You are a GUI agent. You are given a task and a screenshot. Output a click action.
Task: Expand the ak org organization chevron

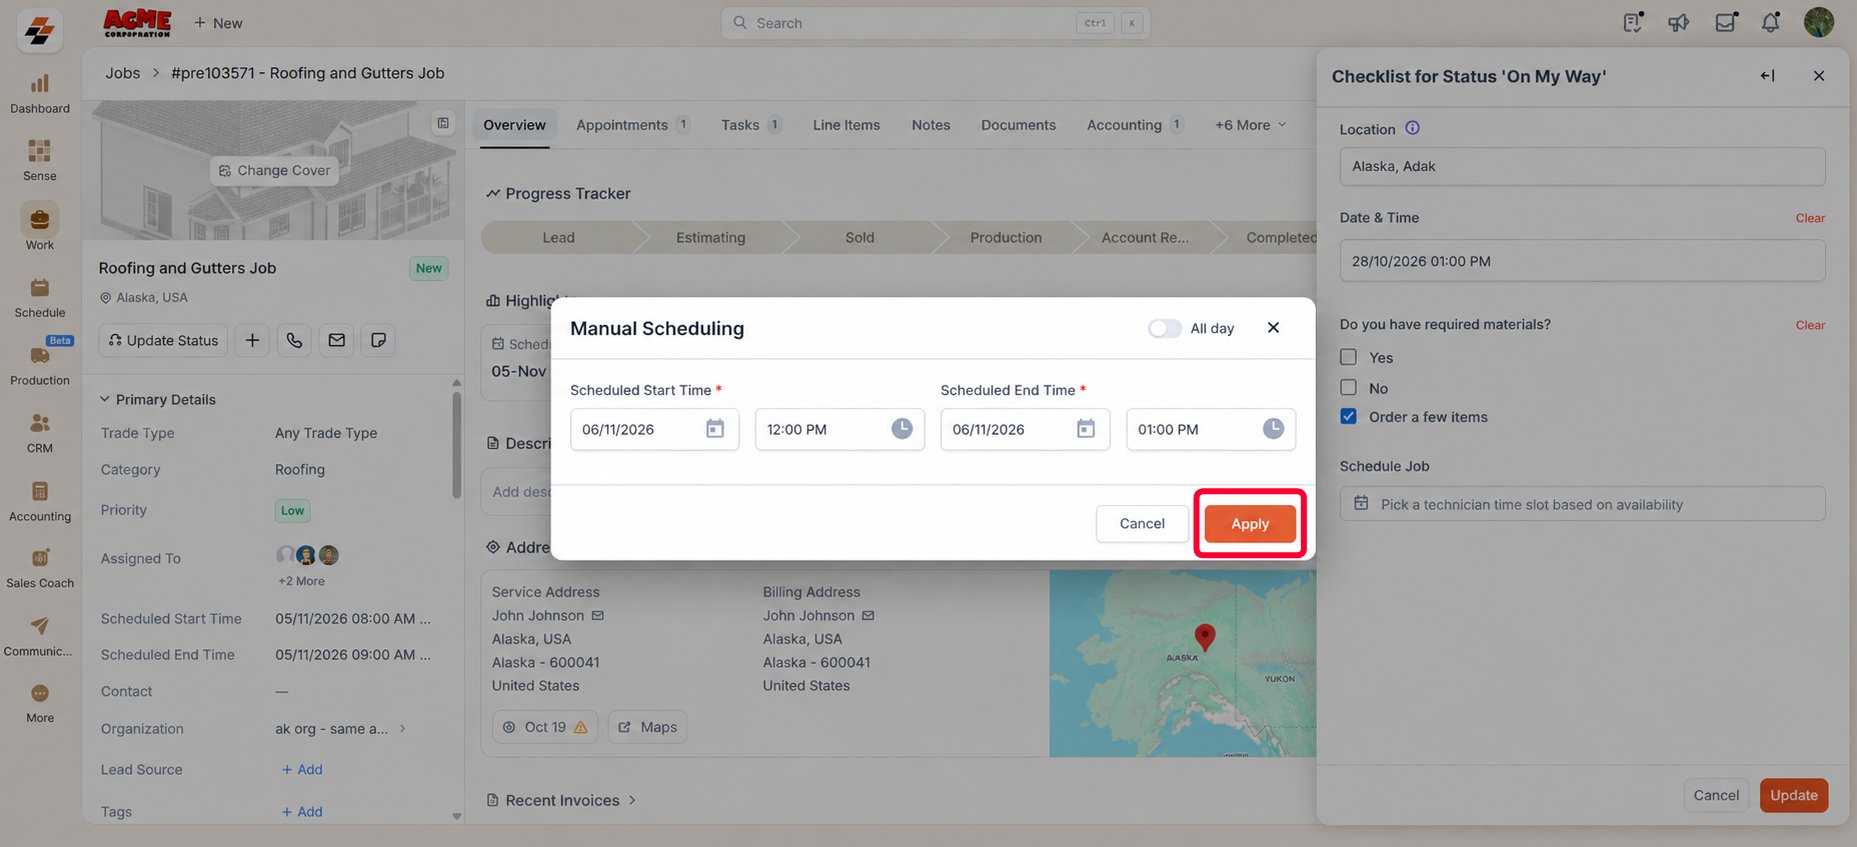click(402, 728)
